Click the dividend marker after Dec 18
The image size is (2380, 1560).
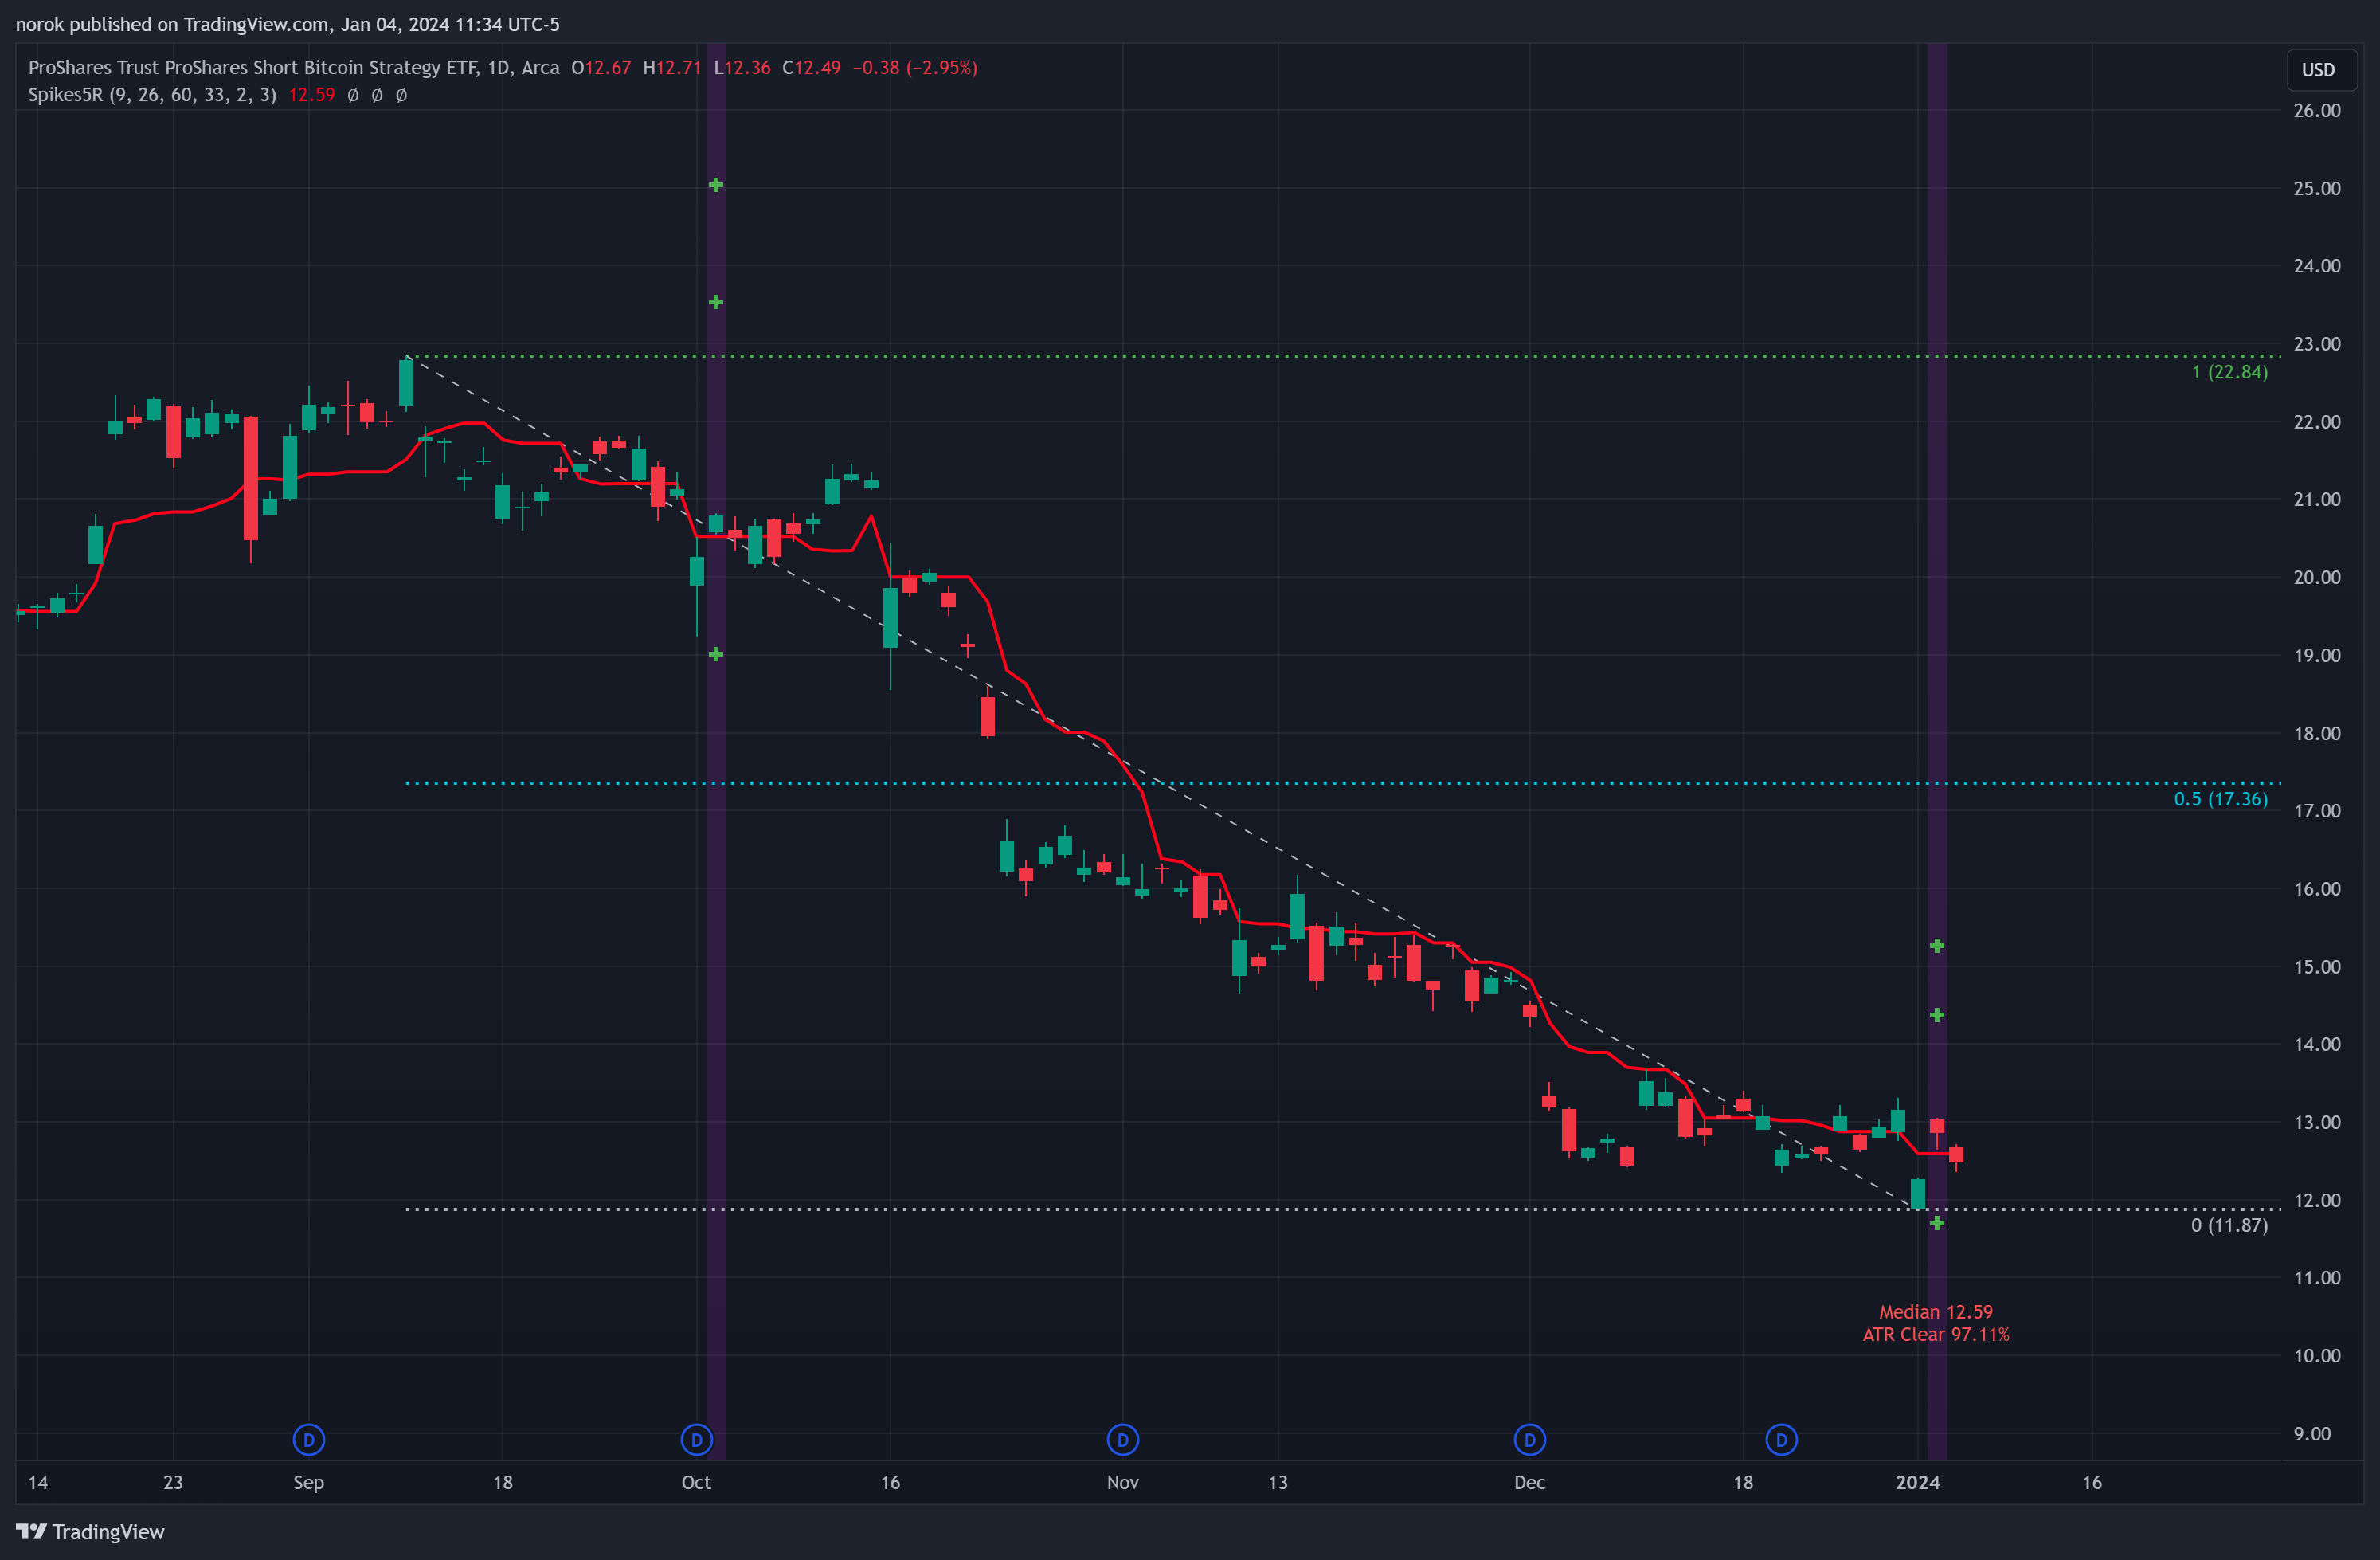(1781, 1440)
